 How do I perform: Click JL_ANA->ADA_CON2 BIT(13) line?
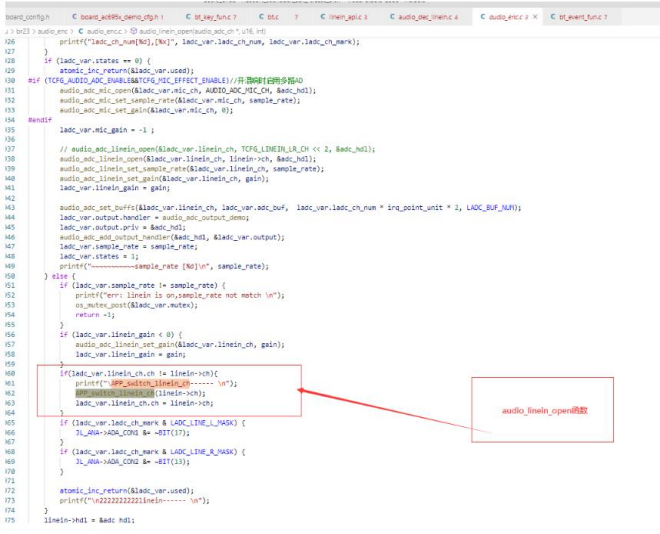[133, 462]
